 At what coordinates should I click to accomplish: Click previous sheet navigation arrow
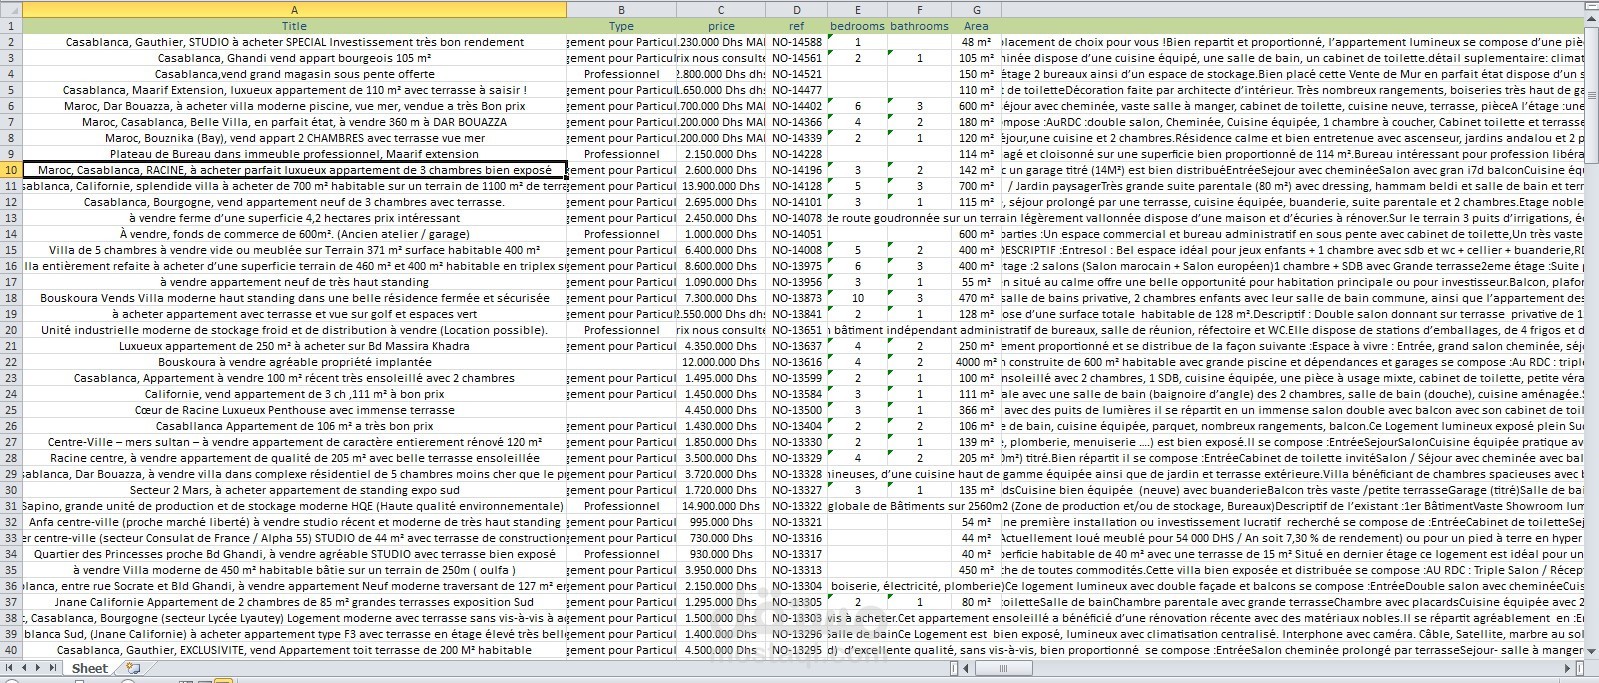tap(24, 668)
